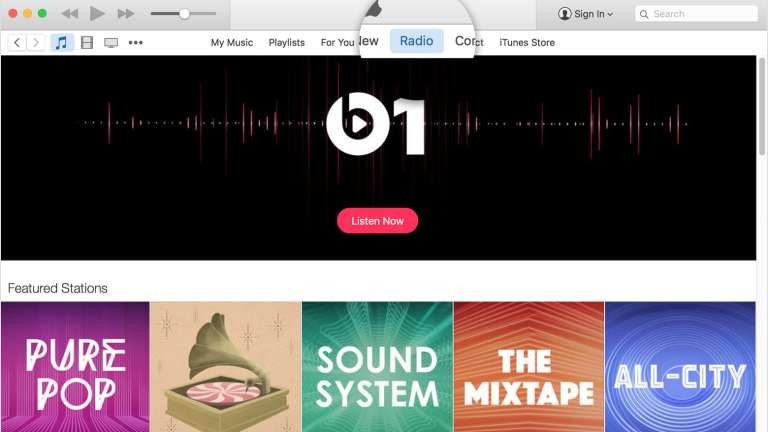Go back with the left chevron

tap(17, 43)
